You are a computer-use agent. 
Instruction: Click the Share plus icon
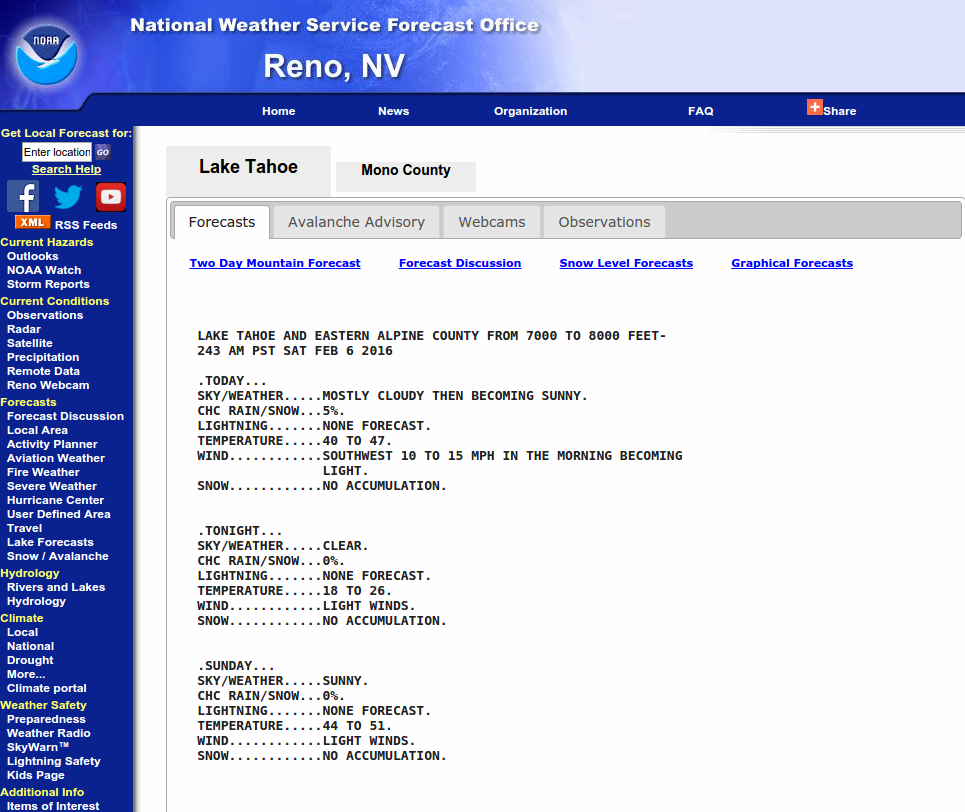[814, 108]
